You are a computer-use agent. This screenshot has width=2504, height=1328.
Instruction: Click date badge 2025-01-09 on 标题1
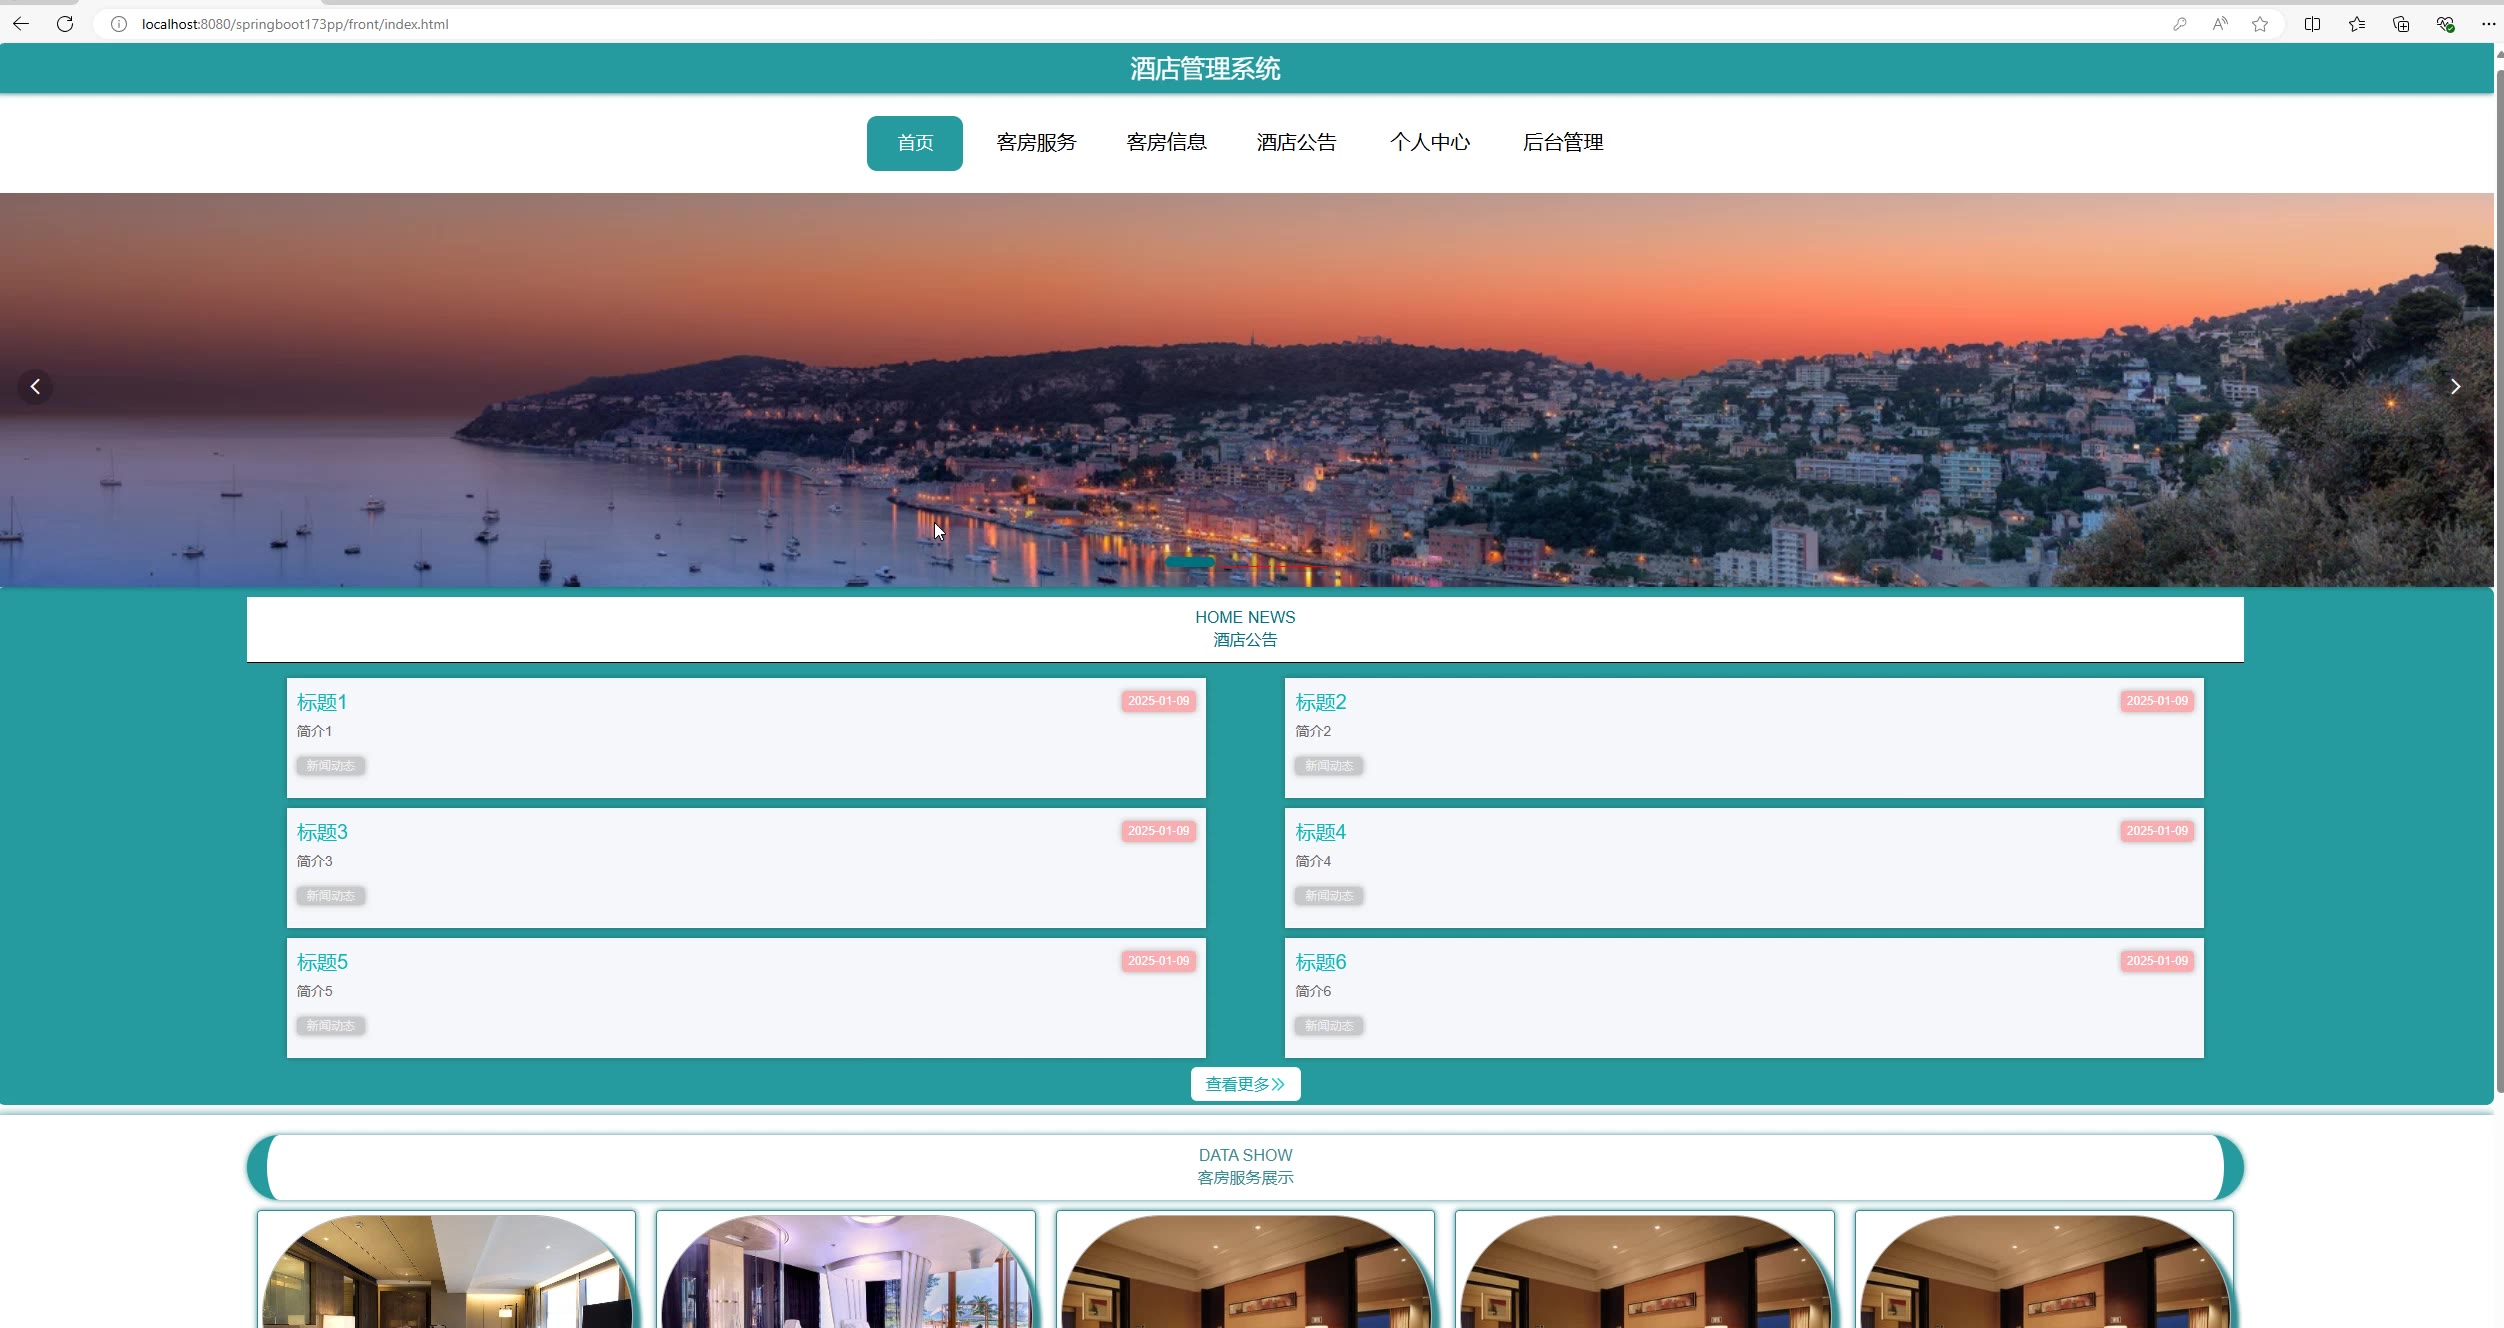(x=1159, y=701)
